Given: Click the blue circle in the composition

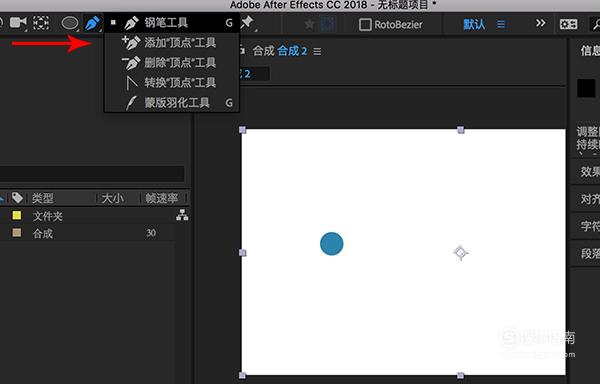Looking at the screenshot, I should point(332,244).
